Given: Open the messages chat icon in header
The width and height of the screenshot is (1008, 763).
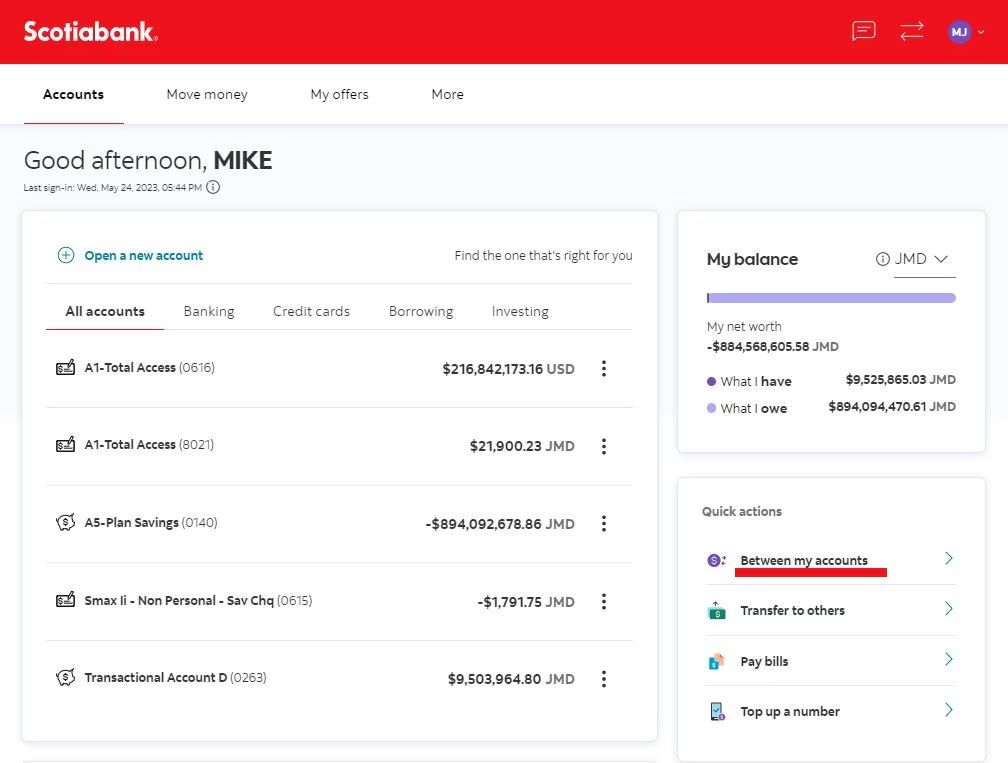Looking at the screenshot, I should [863, 31].
